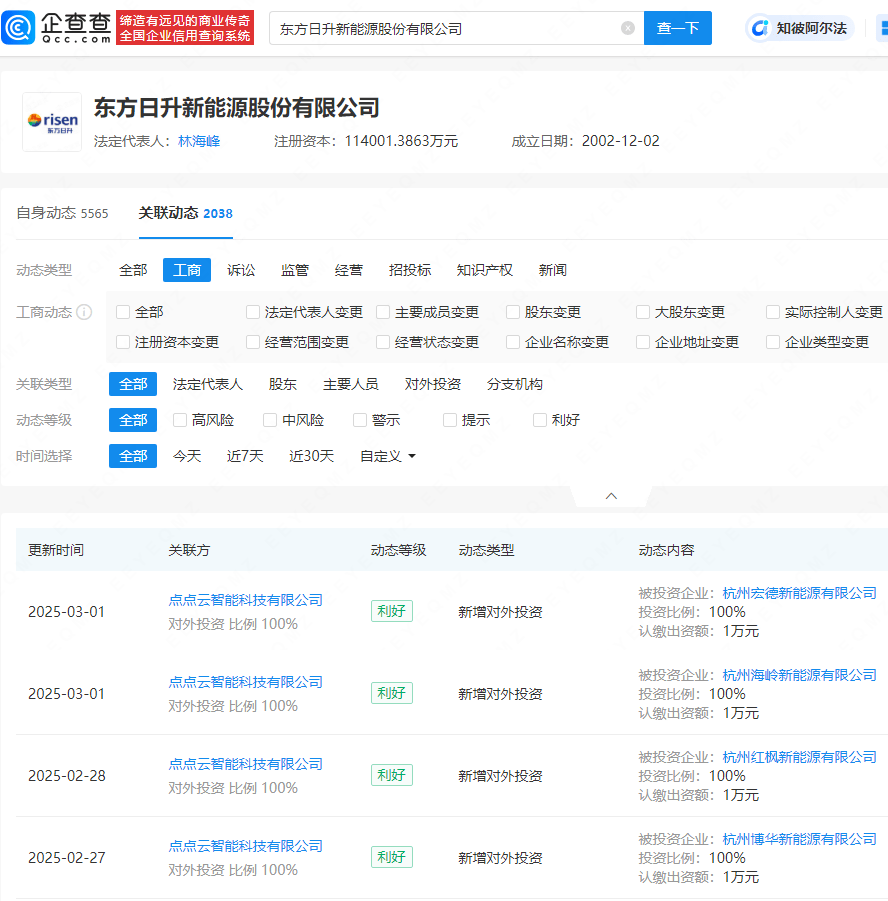The image size is (888, 901).
Task: Check the 警示 level checkbox
Action: pos(360,421)
